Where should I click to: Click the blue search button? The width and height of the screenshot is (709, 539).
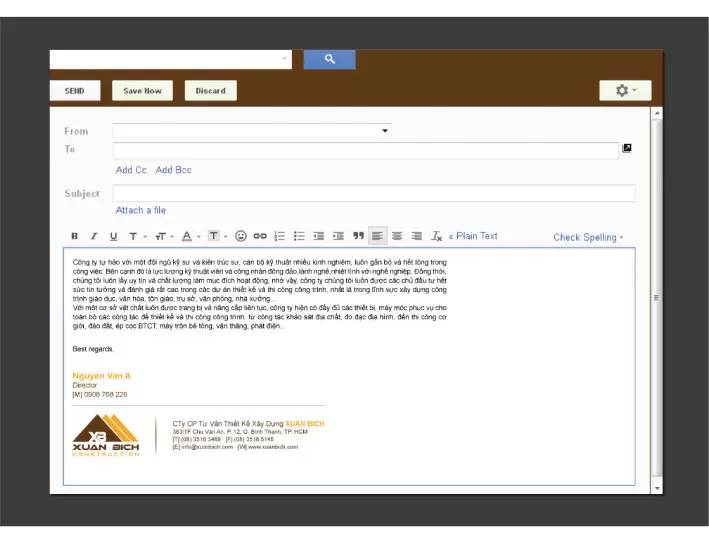[x=329, y=60]
